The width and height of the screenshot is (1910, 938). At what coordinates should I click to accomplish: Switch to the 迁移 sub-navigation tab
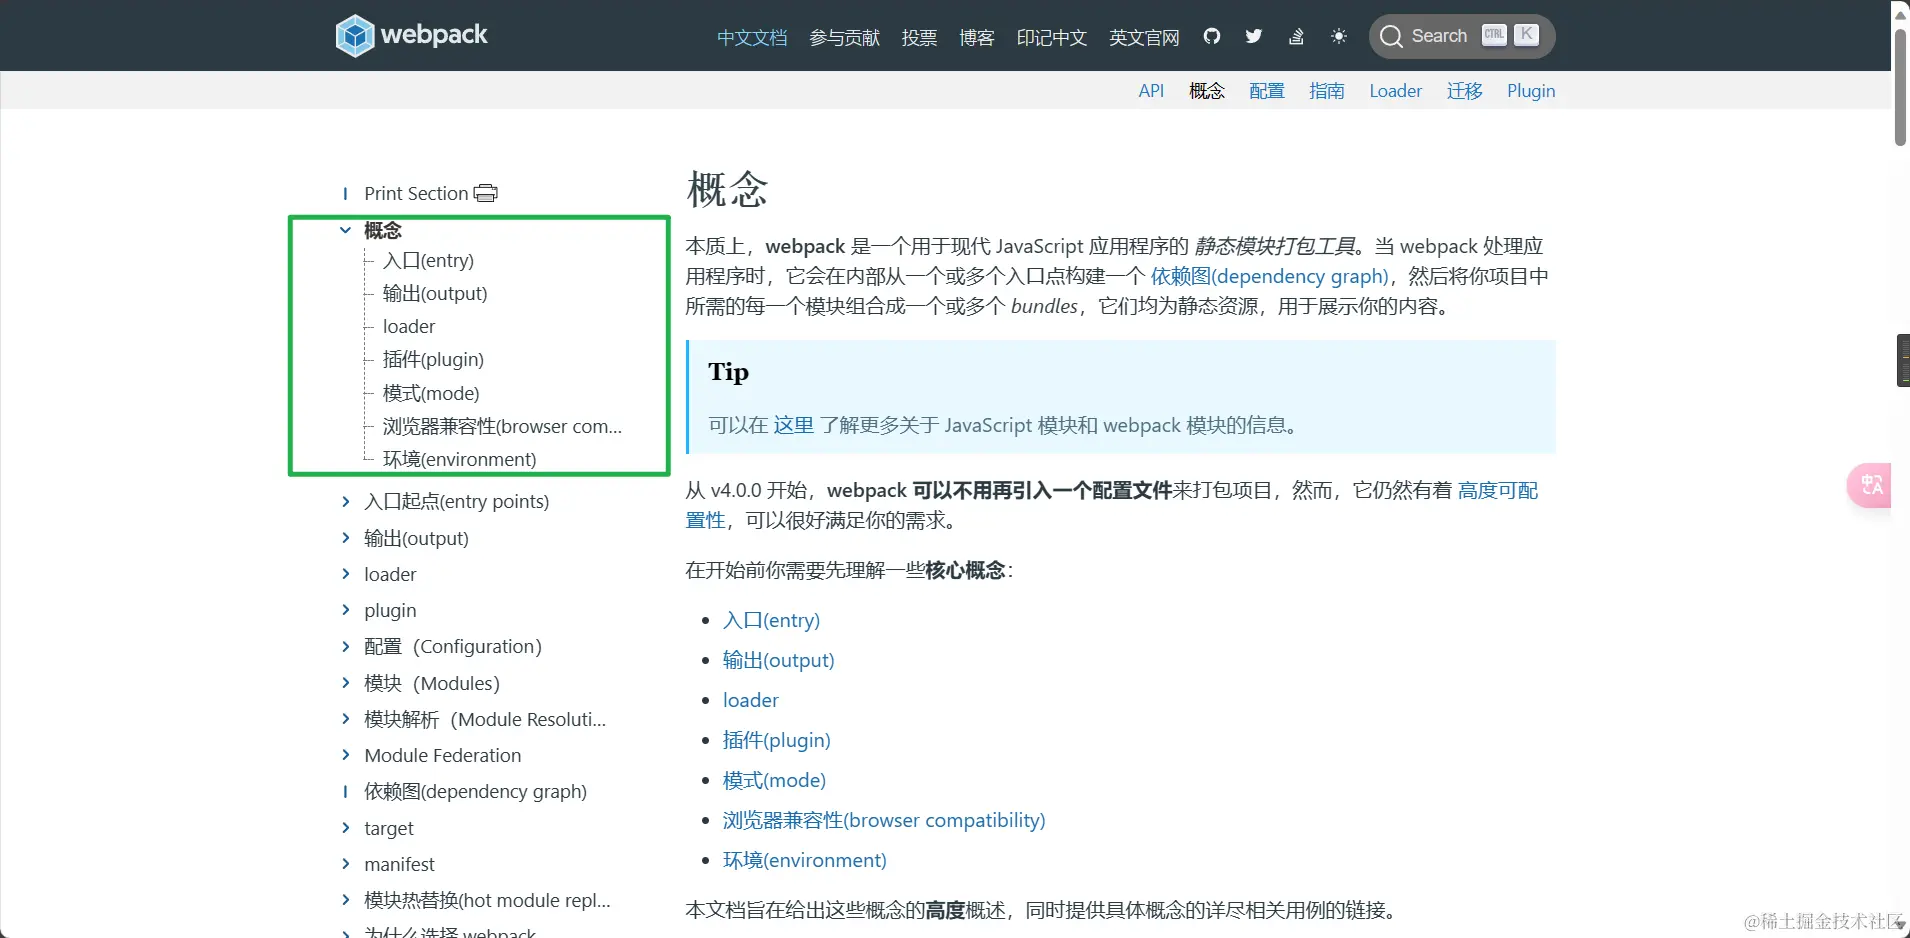[1464, 91]
